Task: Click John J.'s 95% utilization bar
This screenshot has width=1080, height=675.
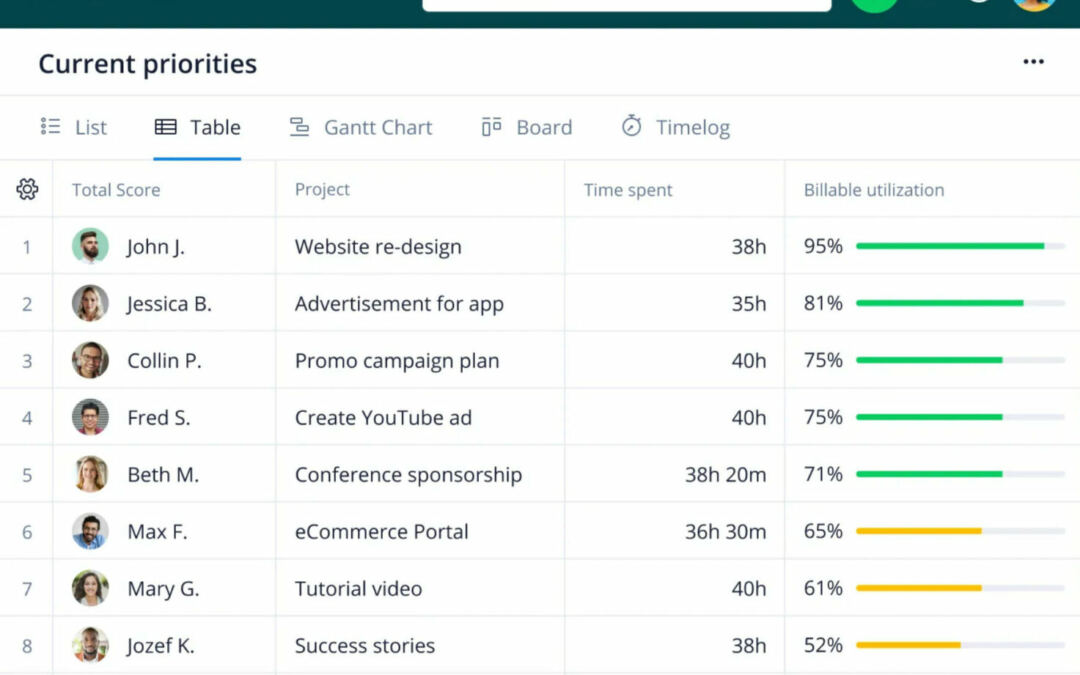Action: pos(950,246)
